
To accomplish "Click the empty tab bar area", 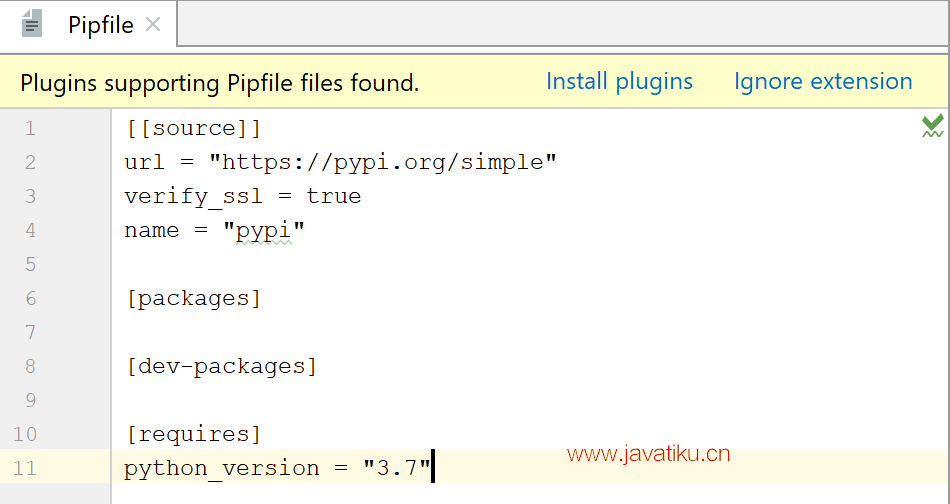I will 563,24.
